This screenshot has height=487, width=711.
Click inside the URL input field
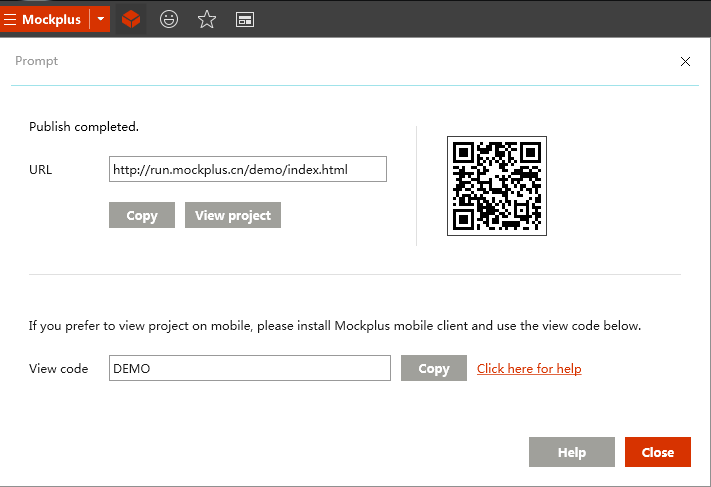248,169
